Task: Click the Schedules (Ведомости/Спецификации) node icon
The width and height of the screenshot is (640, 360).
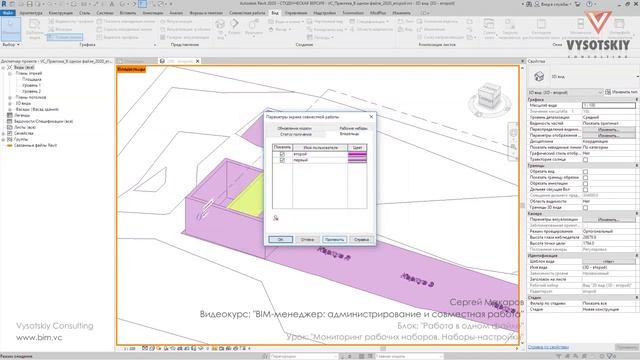Action: point(10,121)
